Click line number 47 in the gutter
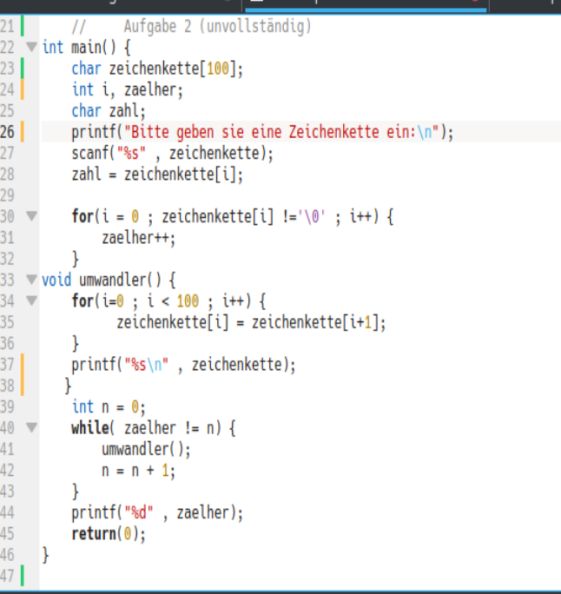 click(x=7, y=576)
